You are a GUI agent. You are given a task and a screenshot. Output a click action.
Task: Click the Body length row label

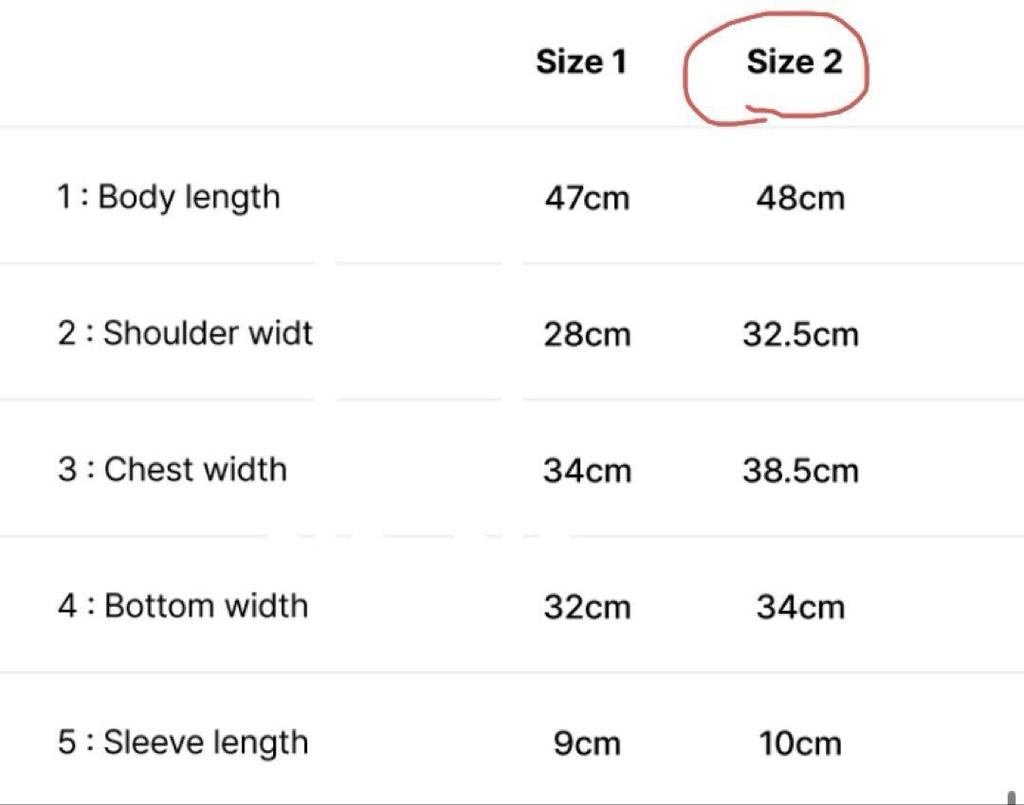pyautogui.click(x=168, y=197)
